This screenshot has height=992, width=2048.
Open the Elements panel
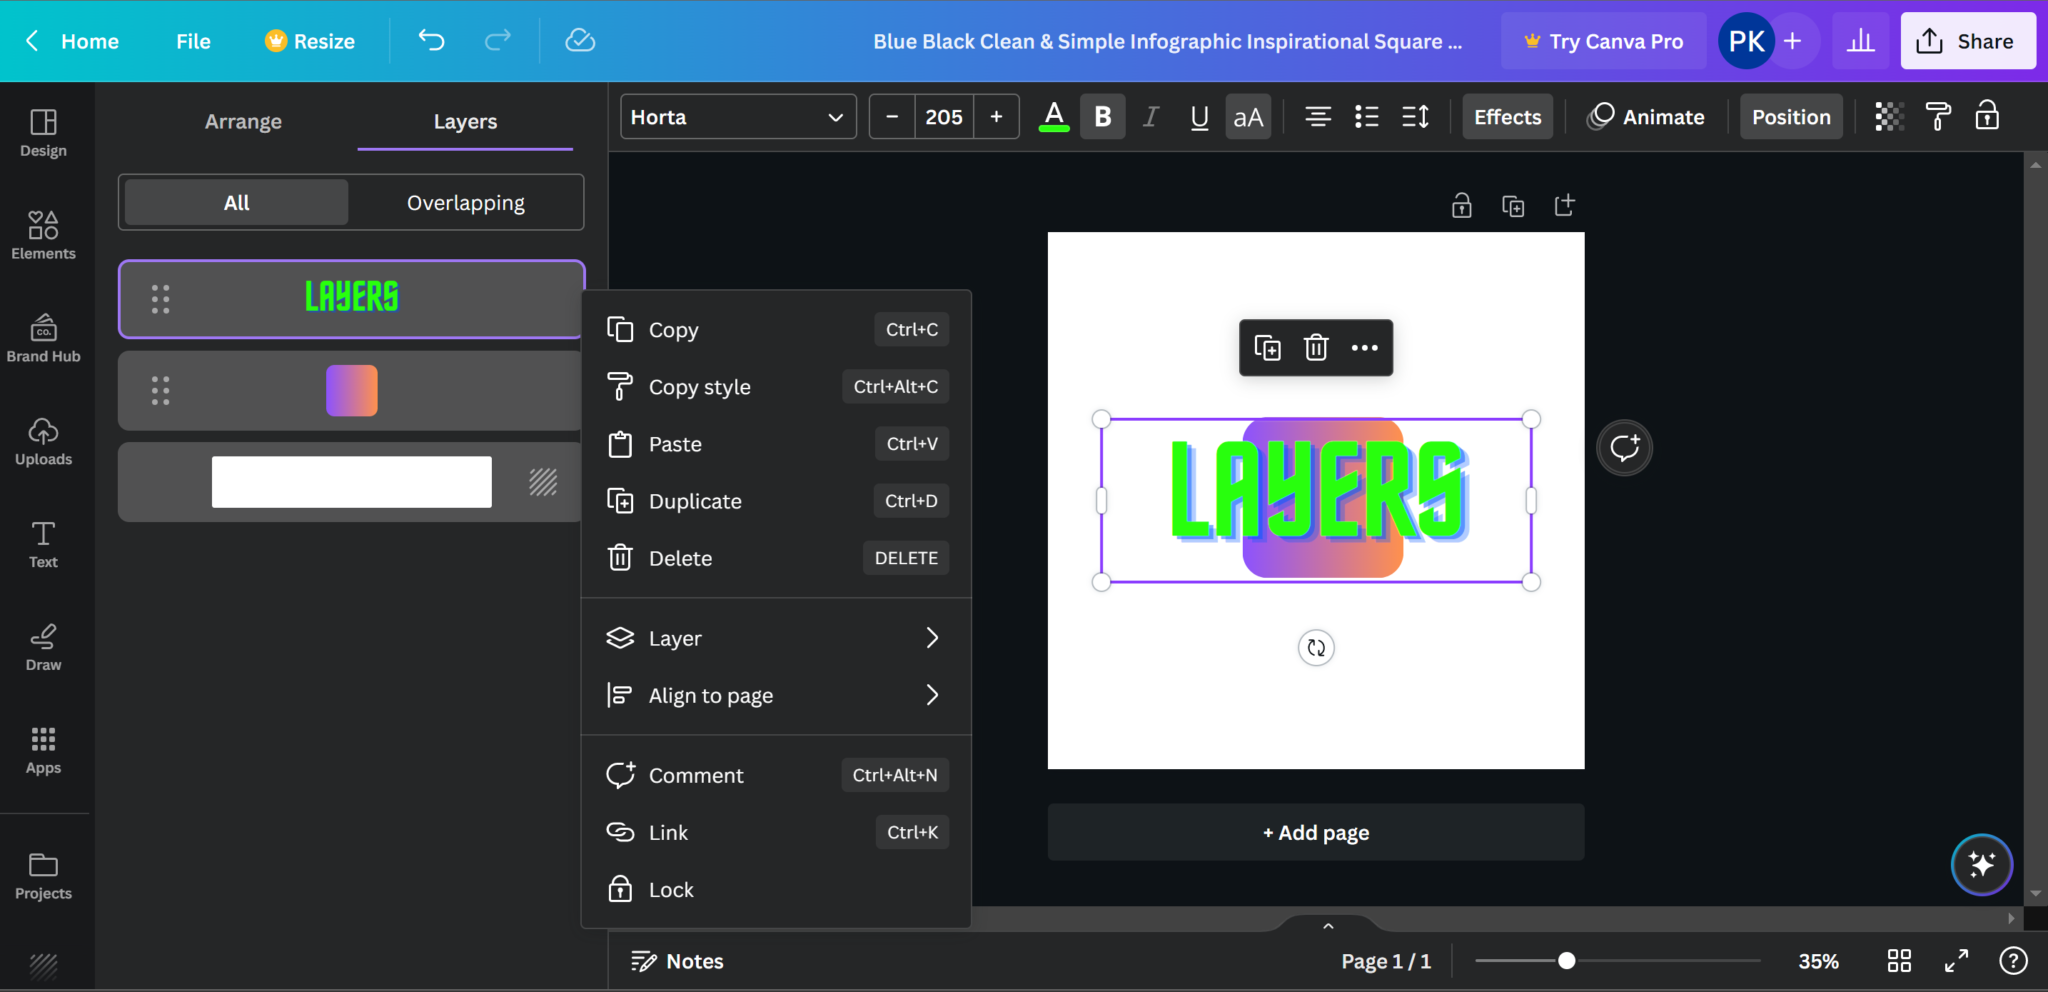point(43,235)
